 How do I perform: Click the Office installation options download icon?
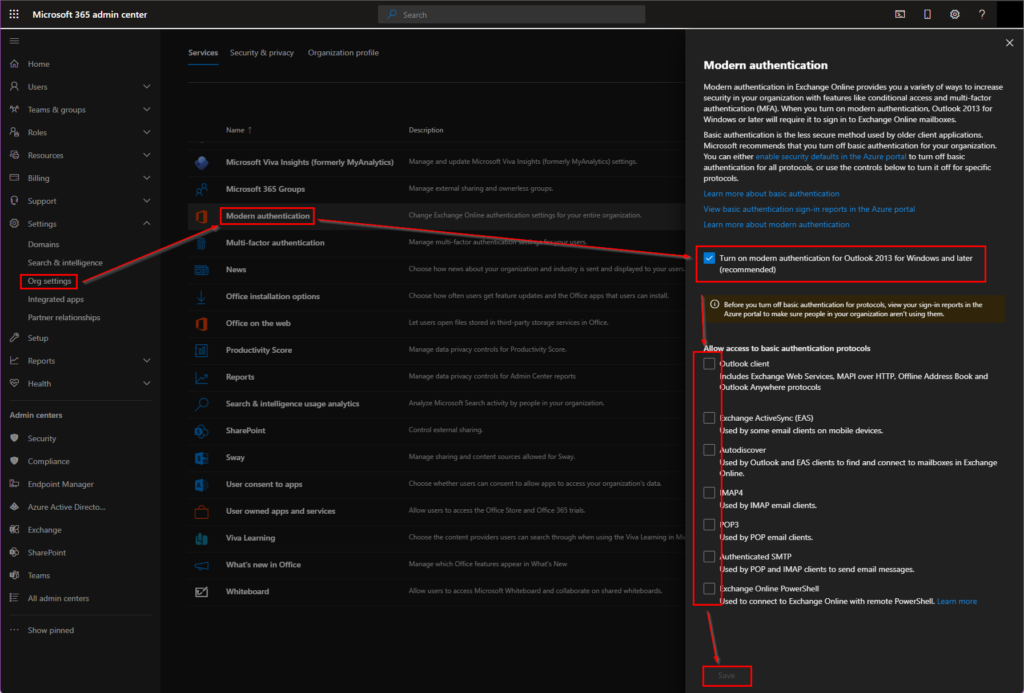pos(202,297)
